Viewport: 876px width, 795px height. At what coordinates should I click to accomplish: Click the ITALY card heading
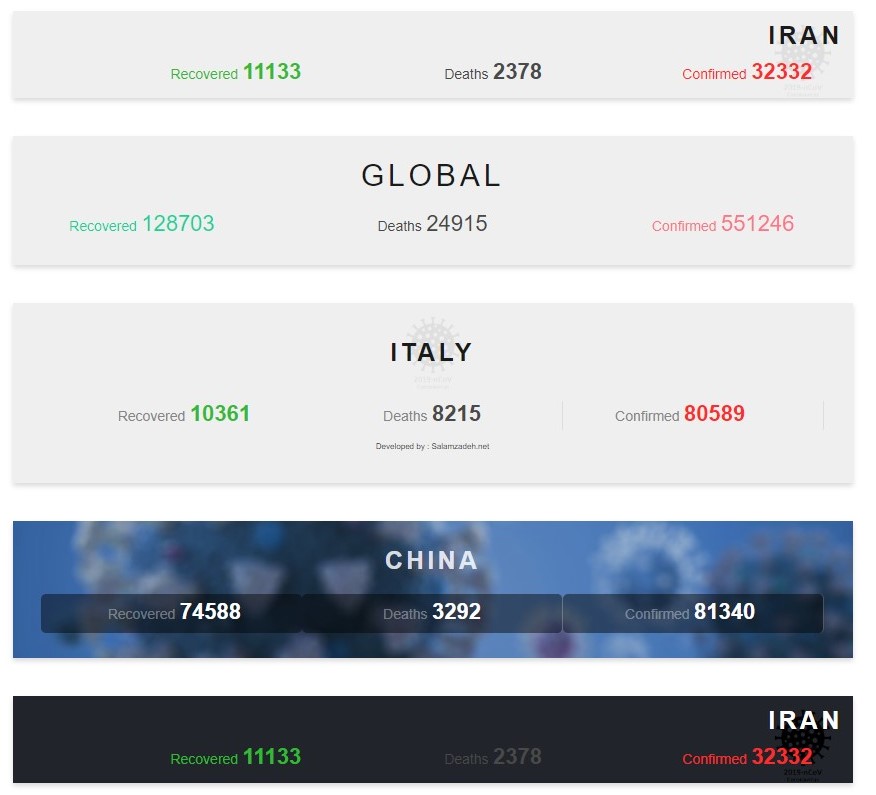(x=431, y=352)
